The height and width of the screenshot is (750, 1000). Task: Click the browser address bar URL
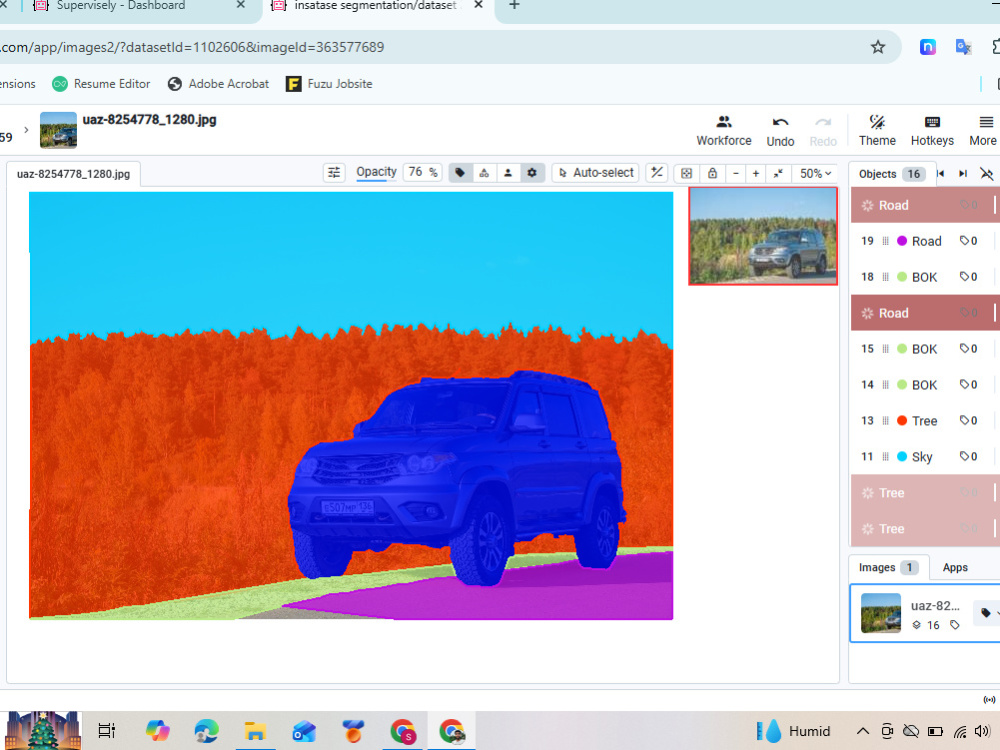(191, 47)
